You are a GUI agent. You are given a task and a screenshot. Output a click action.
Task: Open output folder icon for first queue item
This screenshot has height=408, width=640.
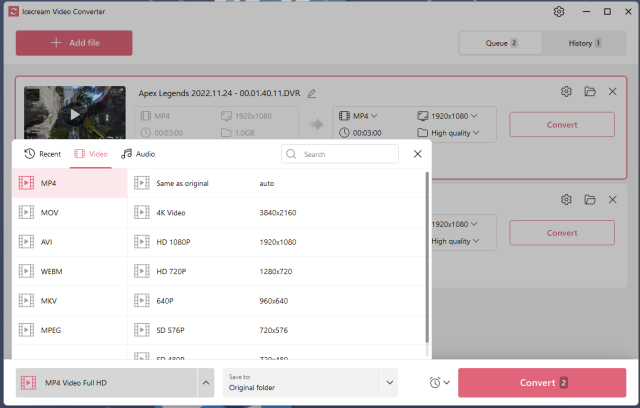pyautogui.click(x=590, y=92)
